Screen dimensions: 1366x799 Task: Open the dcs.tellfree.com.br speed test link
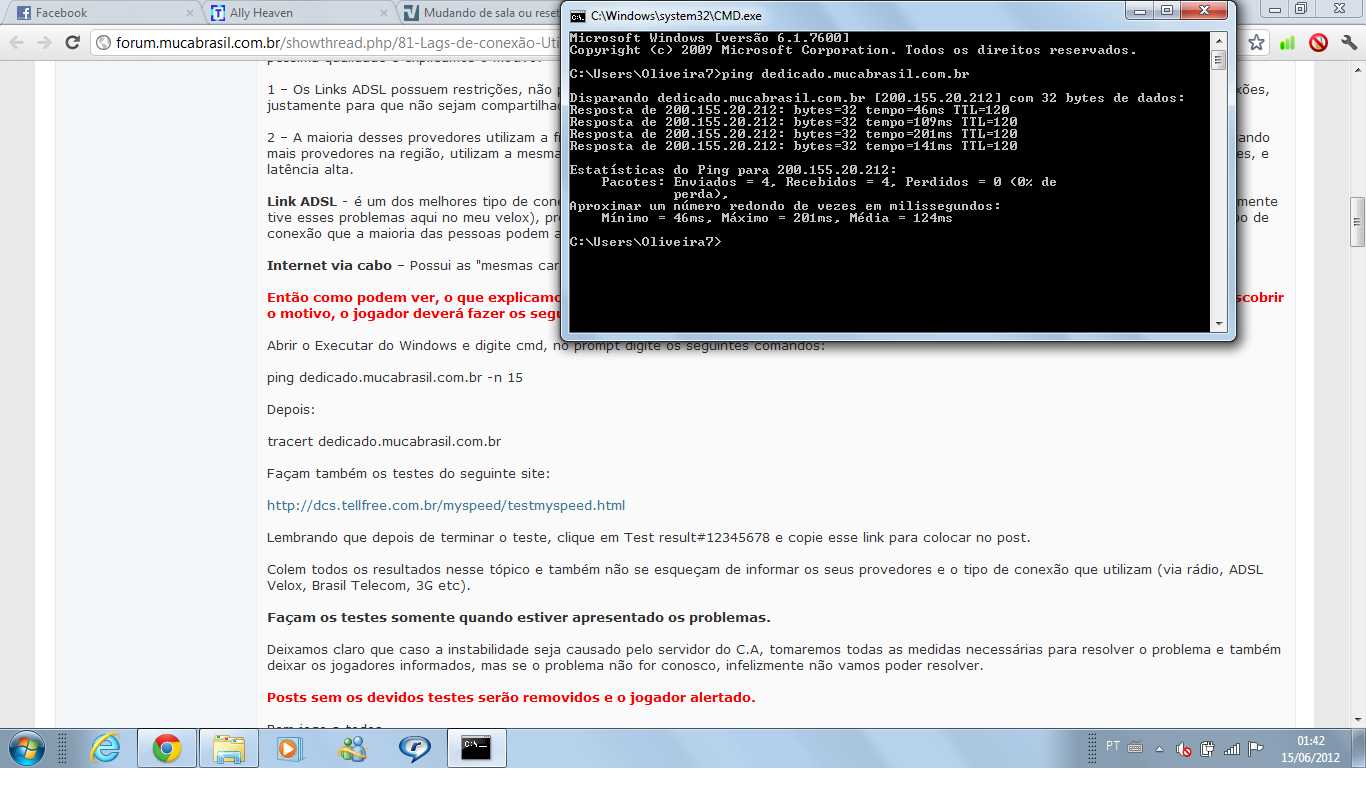coord(445,505)
